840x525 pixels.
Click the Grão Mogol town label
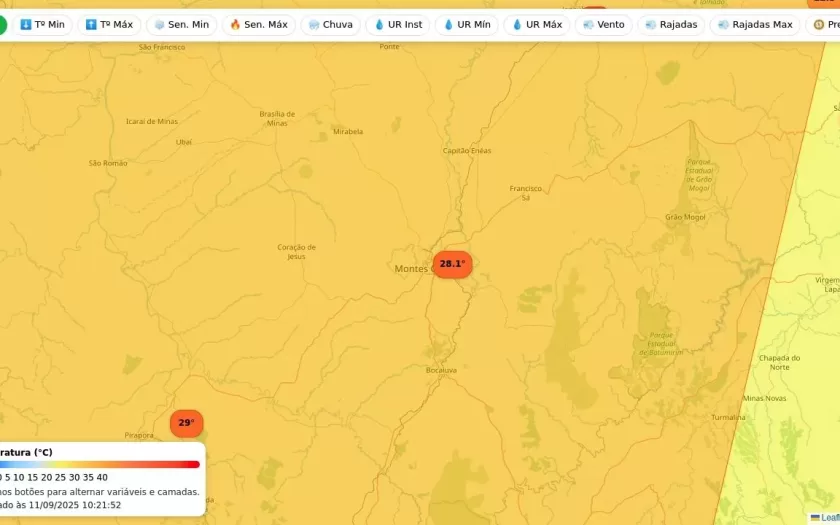685,217
